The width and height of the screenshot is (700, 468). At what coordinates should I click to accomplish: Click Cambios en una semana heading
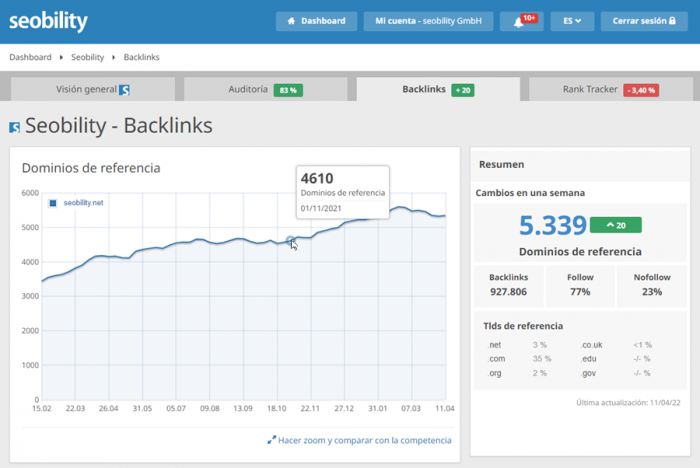click(x=530, y=193)
